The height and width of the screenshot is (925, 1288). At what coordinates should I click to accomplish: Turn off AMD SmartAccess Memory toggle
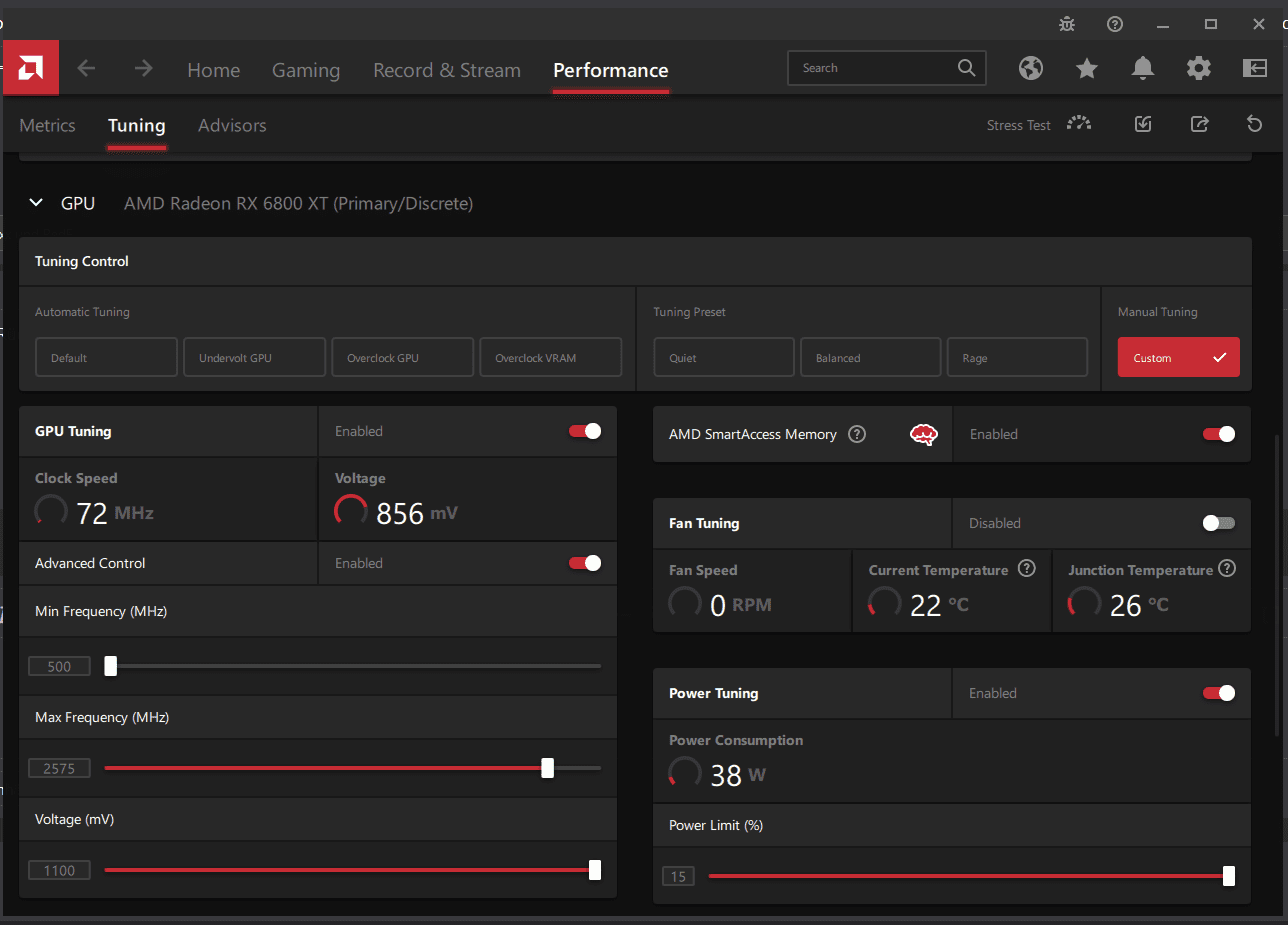(x=1219, y=434)
